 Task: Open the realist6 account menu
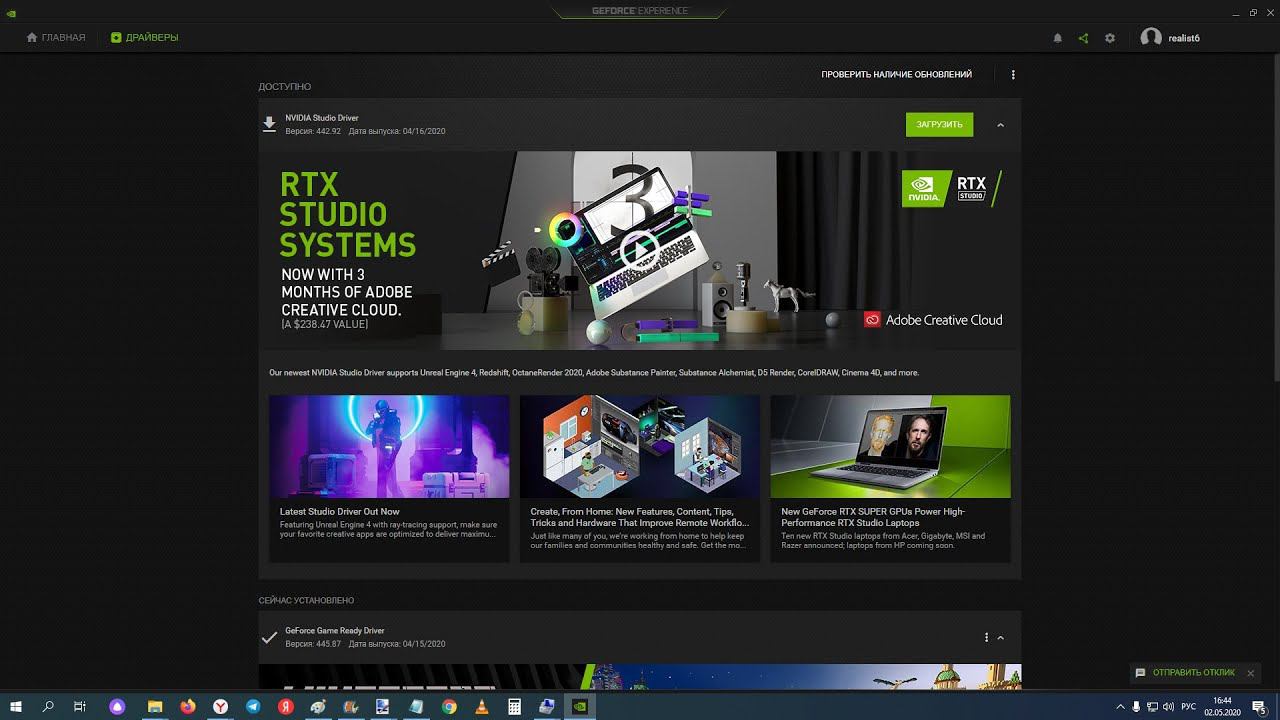[1170, 38]
